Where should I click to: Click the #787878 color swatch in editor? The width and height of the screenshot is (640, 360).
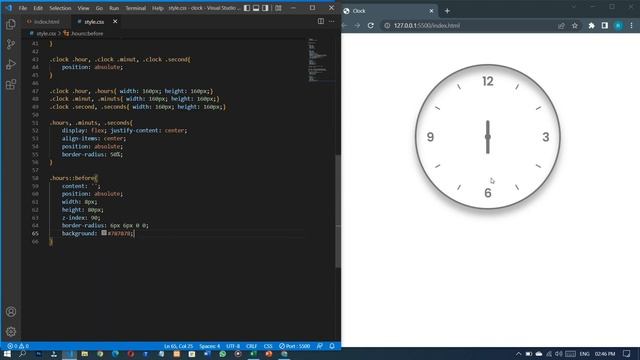104,233
